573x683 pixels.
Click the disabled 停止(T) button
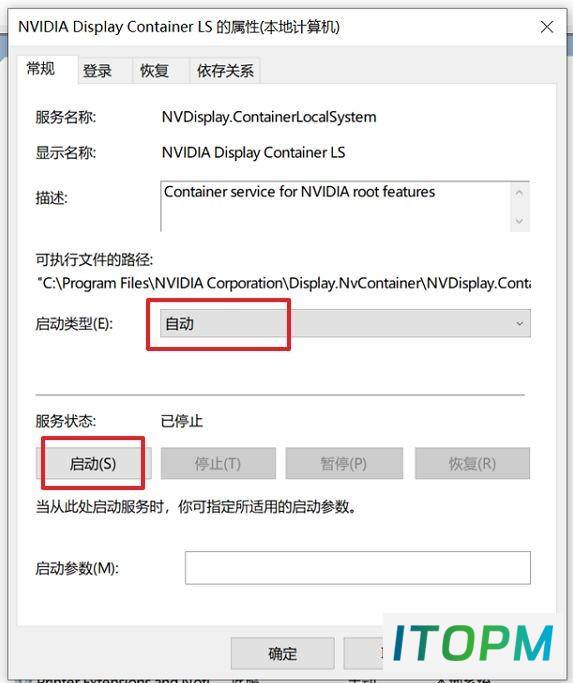point(218,463)
